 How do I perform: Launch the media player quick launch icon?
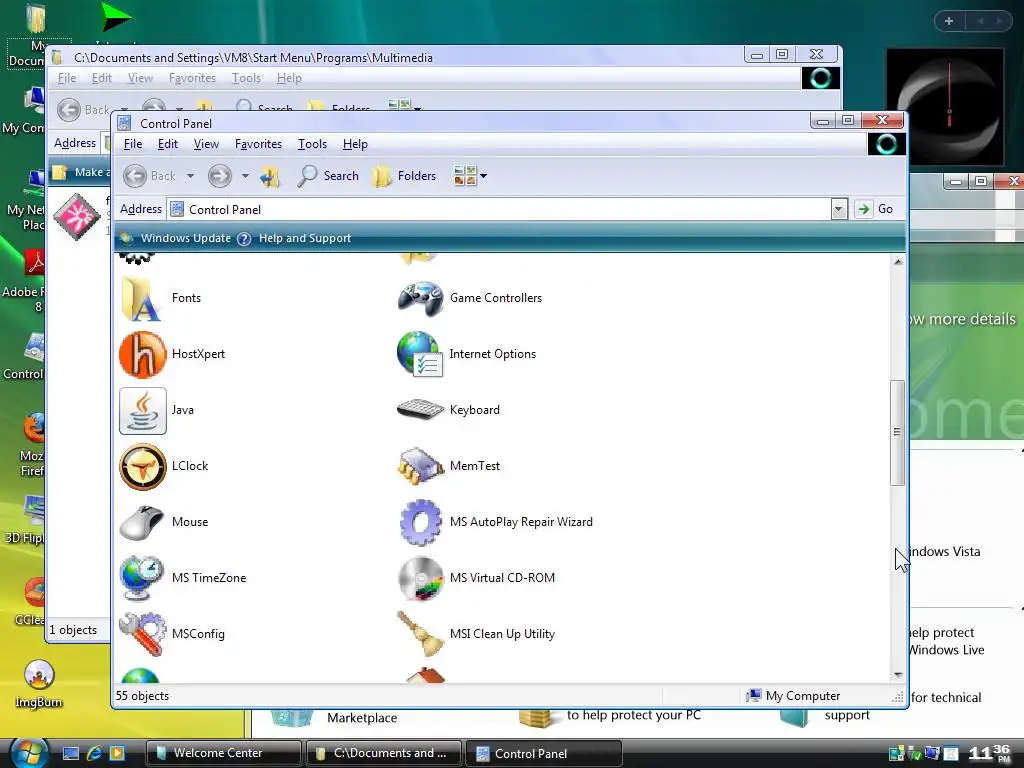(117, 754)
